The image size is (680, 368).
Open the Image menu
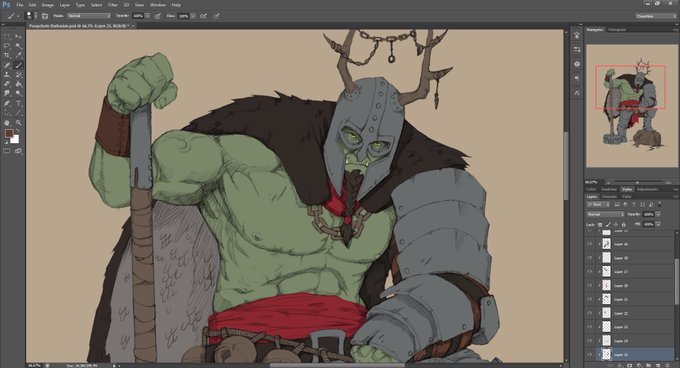[x=48, y=5]
